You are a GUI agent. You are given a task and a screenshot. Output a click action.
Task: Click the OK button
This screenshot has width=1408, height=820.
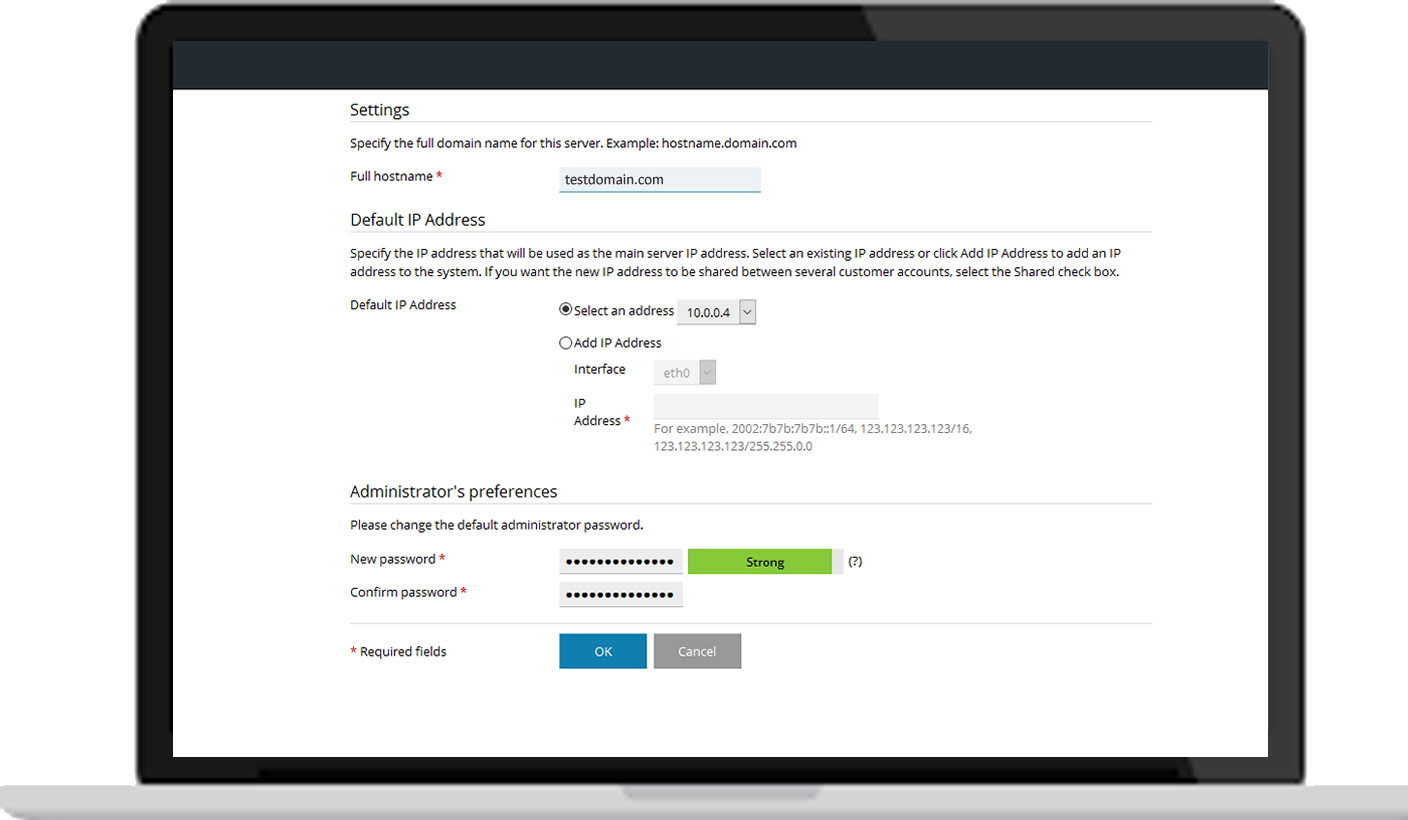[603, 651]
